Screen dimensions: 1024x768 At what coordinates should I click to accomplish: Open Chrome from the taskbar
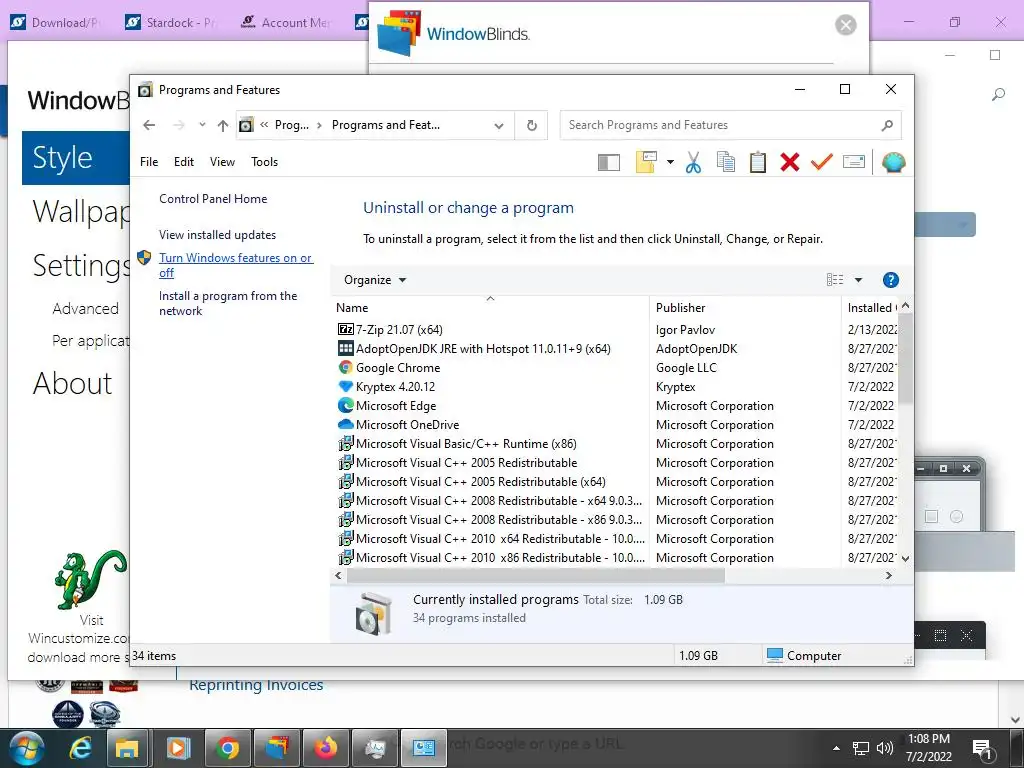pos(227,748)
